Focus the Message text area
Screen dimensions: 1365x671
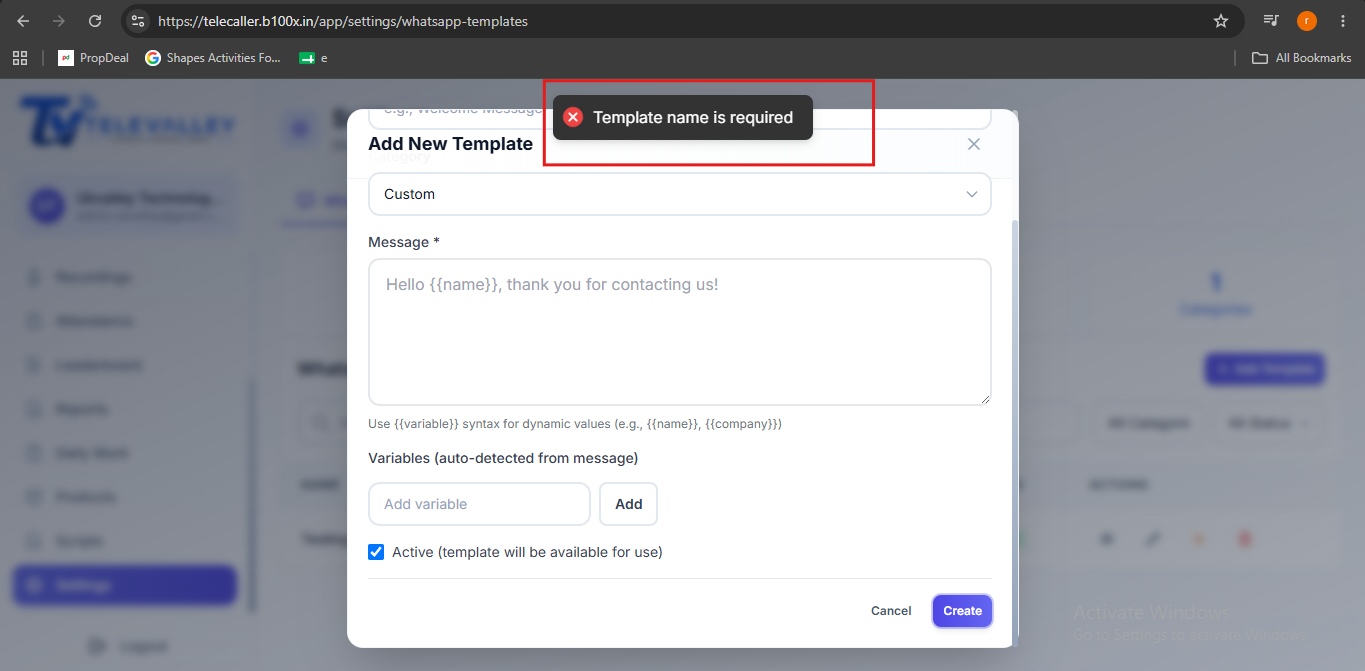[680, 332]
